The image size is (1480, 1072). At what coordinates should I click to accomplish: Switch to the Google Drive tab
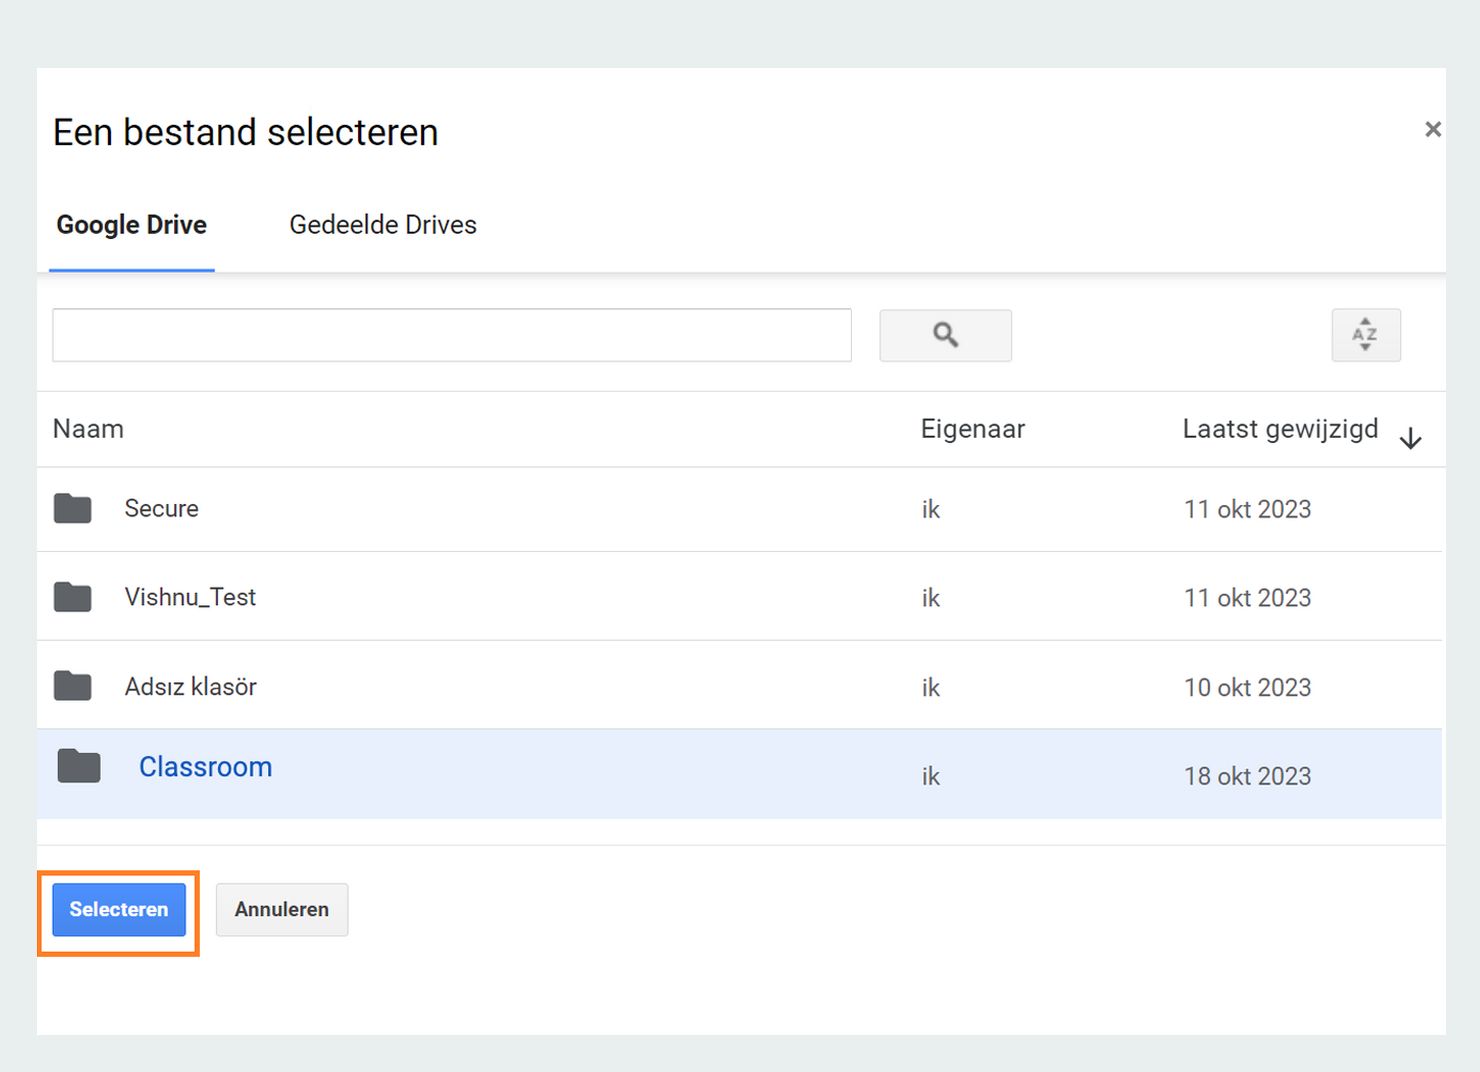tap(132, 225)
